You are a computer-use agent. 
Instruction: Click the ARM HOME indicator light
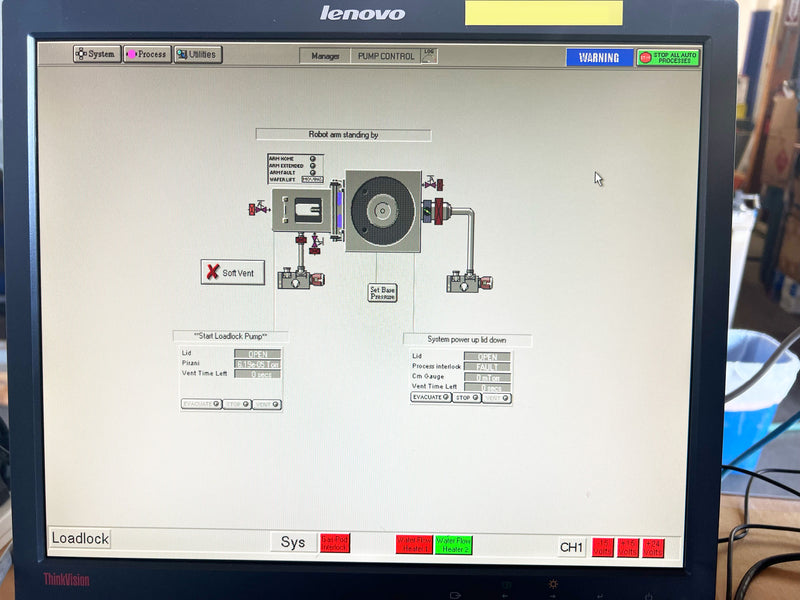pyautogui.click(x=313, y=159)
